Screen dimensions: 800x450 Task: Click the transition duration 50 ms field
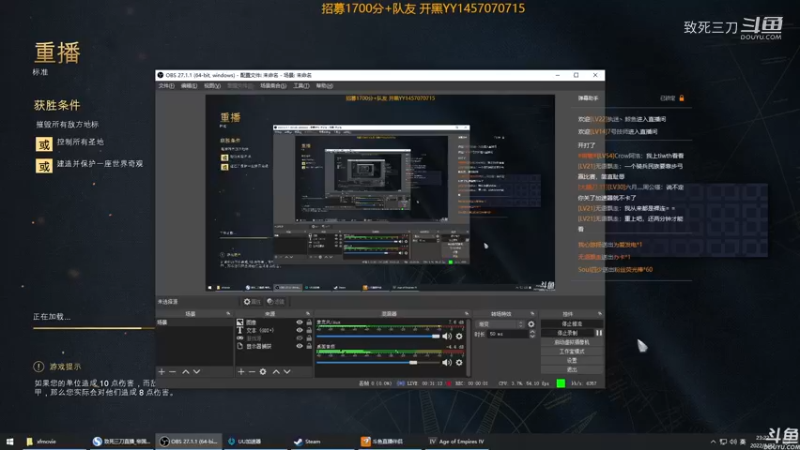508,334
